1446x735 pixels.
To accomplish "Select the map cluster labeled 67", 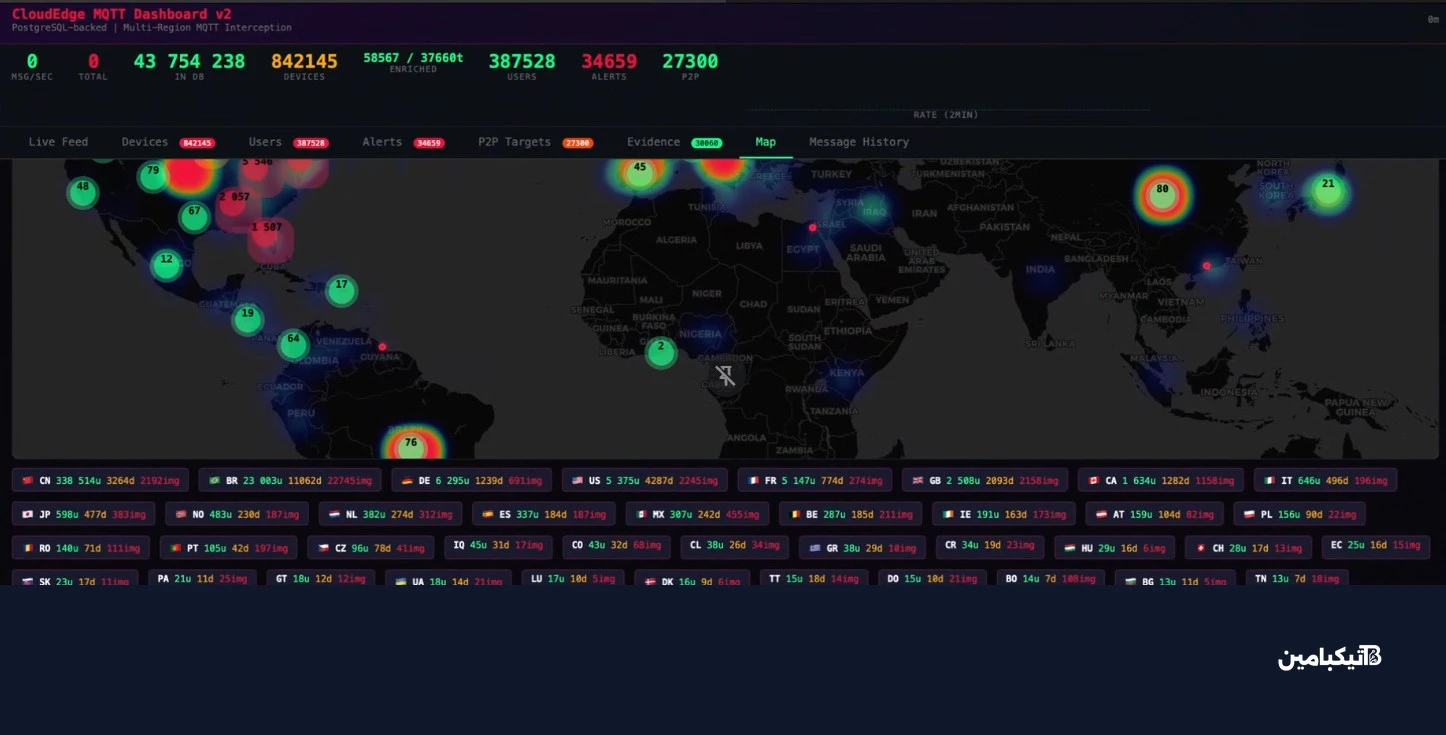I will click(x=195, y=216).
